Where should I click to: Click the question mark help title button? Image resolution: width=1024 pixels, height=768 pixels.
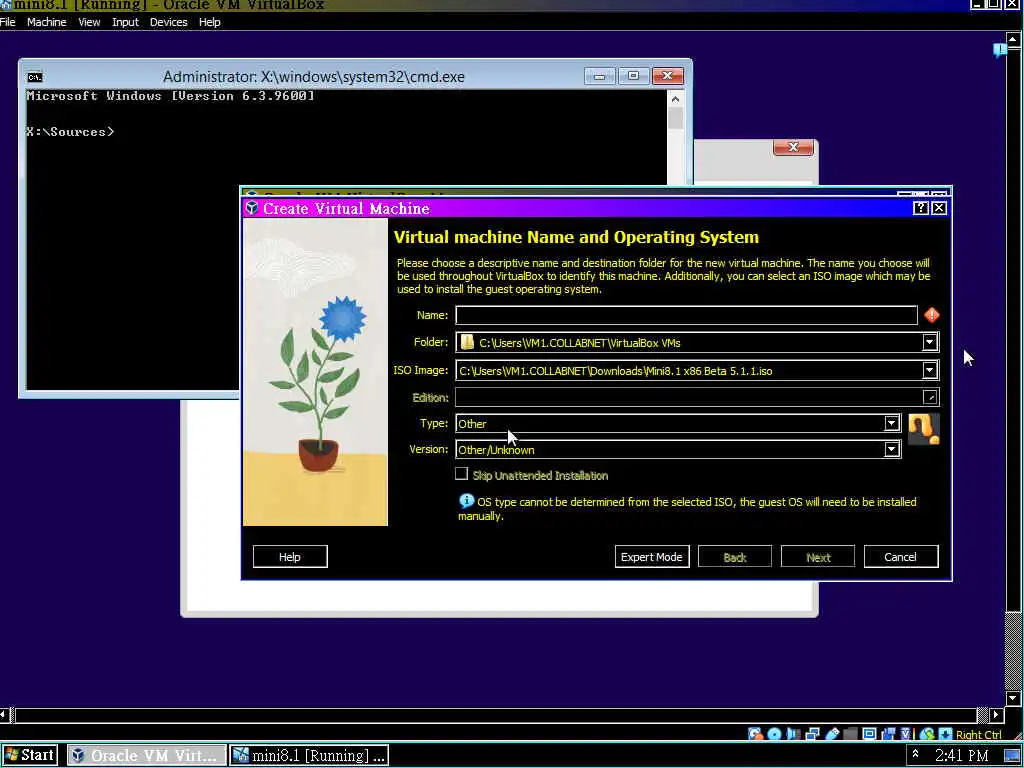[x=920, y=208]
